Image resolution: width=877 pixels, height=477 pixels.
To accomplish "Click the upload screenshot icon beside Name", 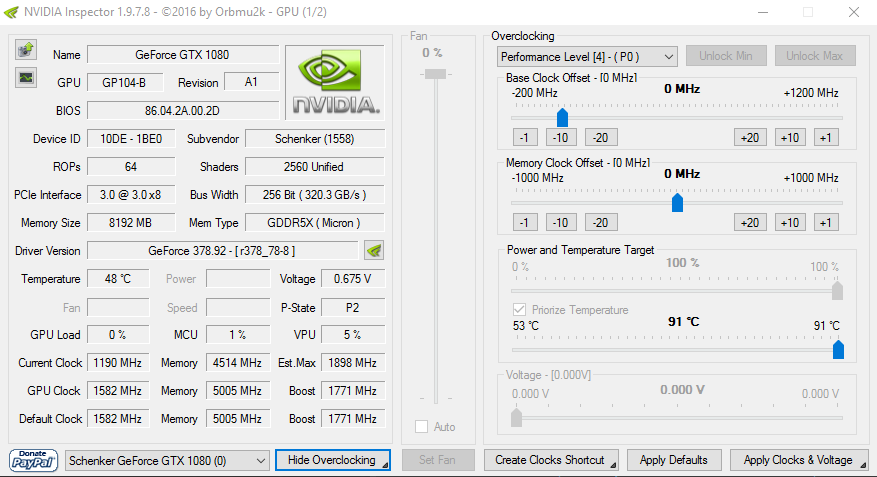I will [x=26, y=50].
